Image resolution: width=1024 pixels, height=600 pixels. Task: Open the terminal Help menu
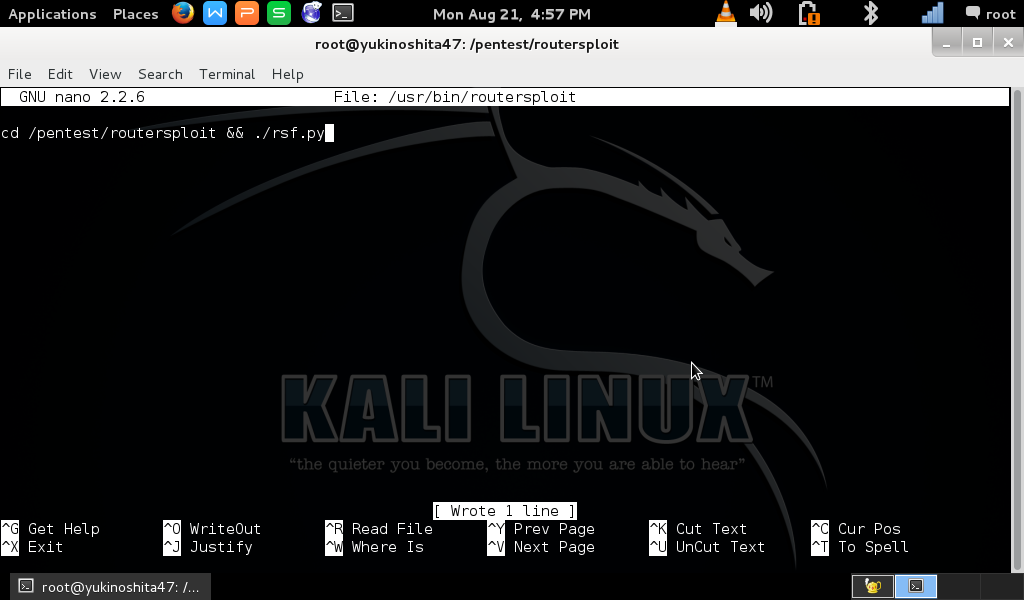[287, 74]
